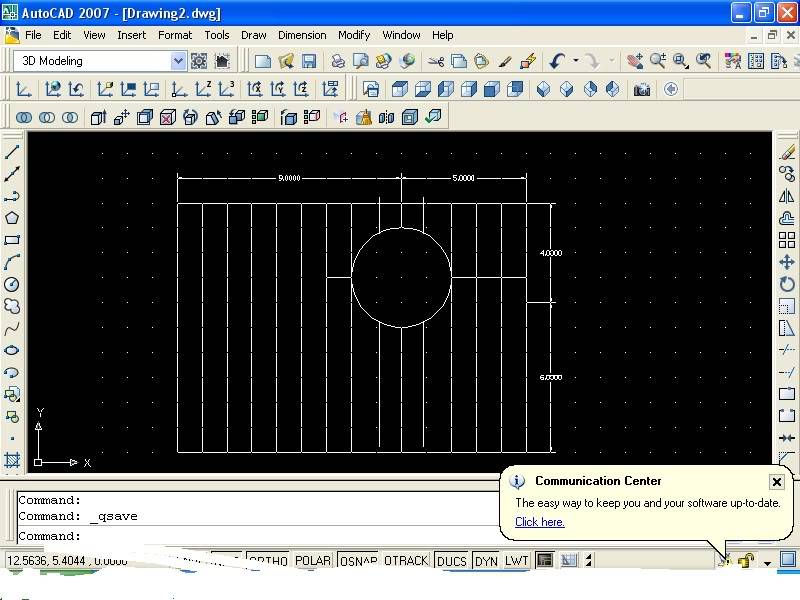Click the Plot (printer) icon

point(337,61)
